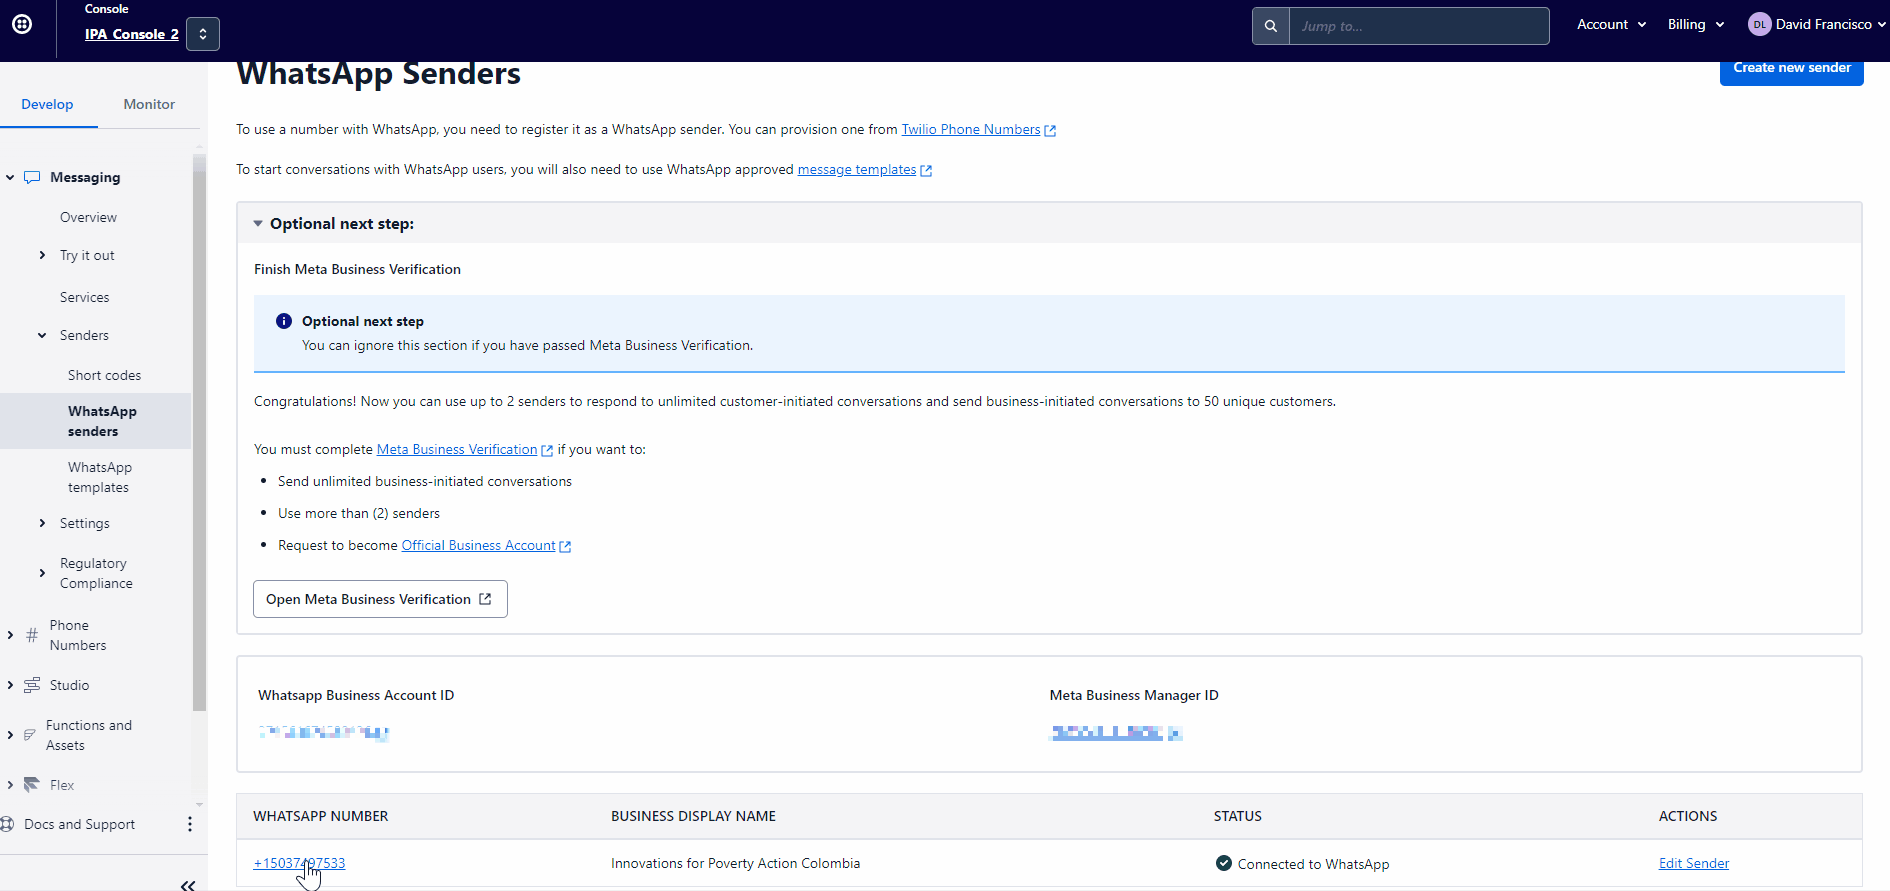Click the Flex icon
Viewport: 1890px width, 891px height.
[x=32, y=785]
